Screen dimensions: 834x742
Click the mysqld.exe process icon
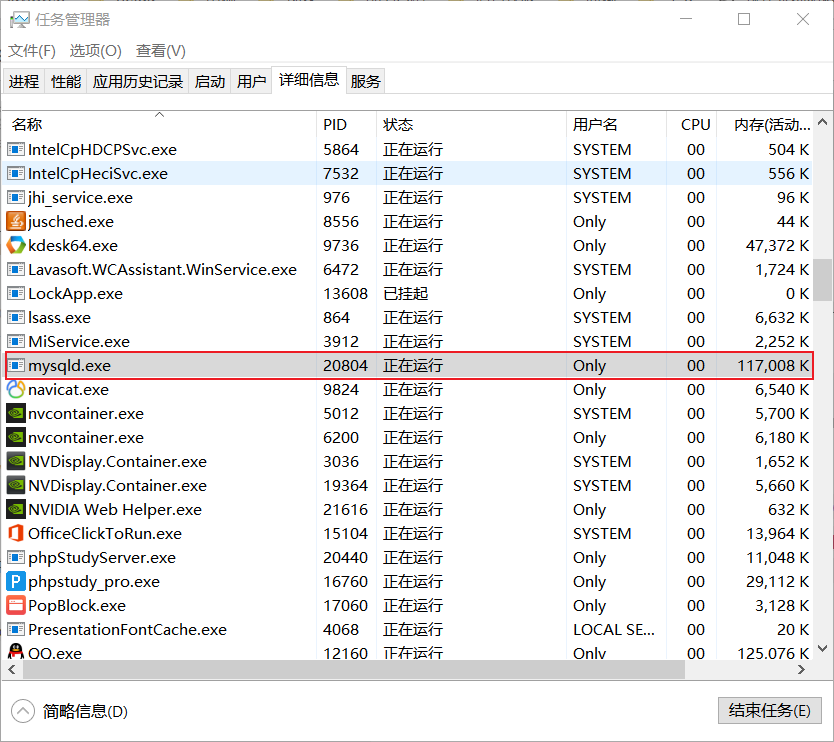[16, 365]
